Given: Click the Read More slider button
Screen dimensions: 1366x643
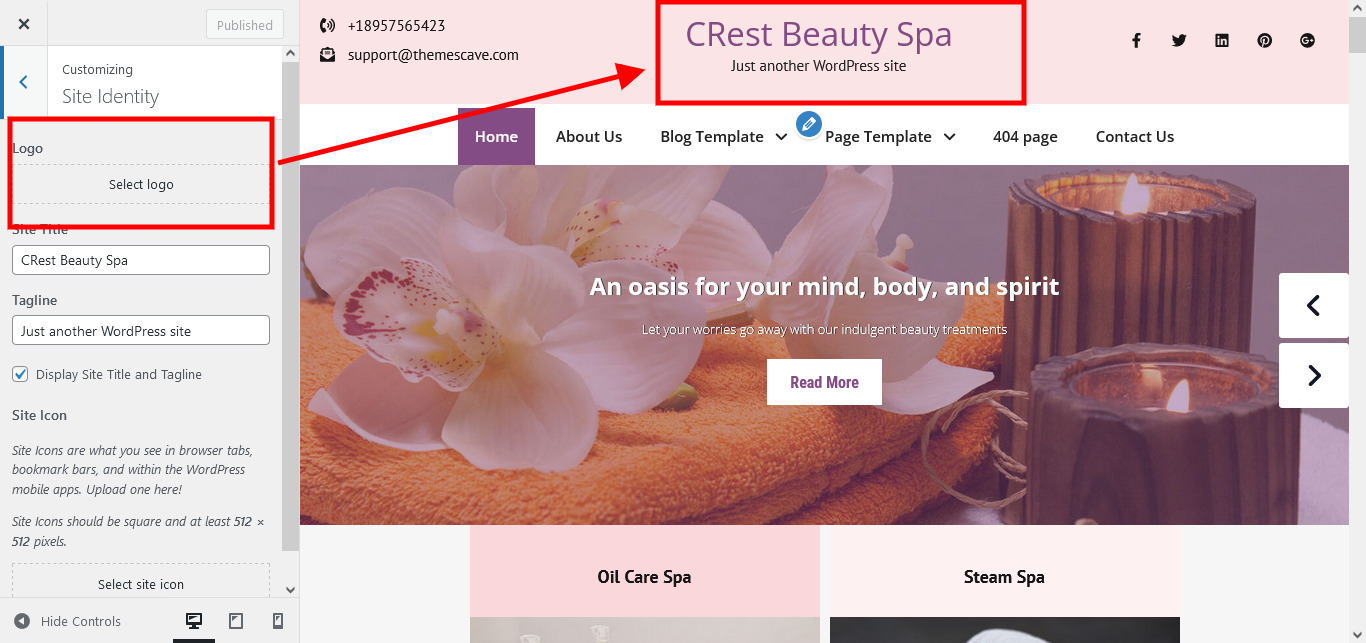Looking at the screenshot, I should point(824,382).
